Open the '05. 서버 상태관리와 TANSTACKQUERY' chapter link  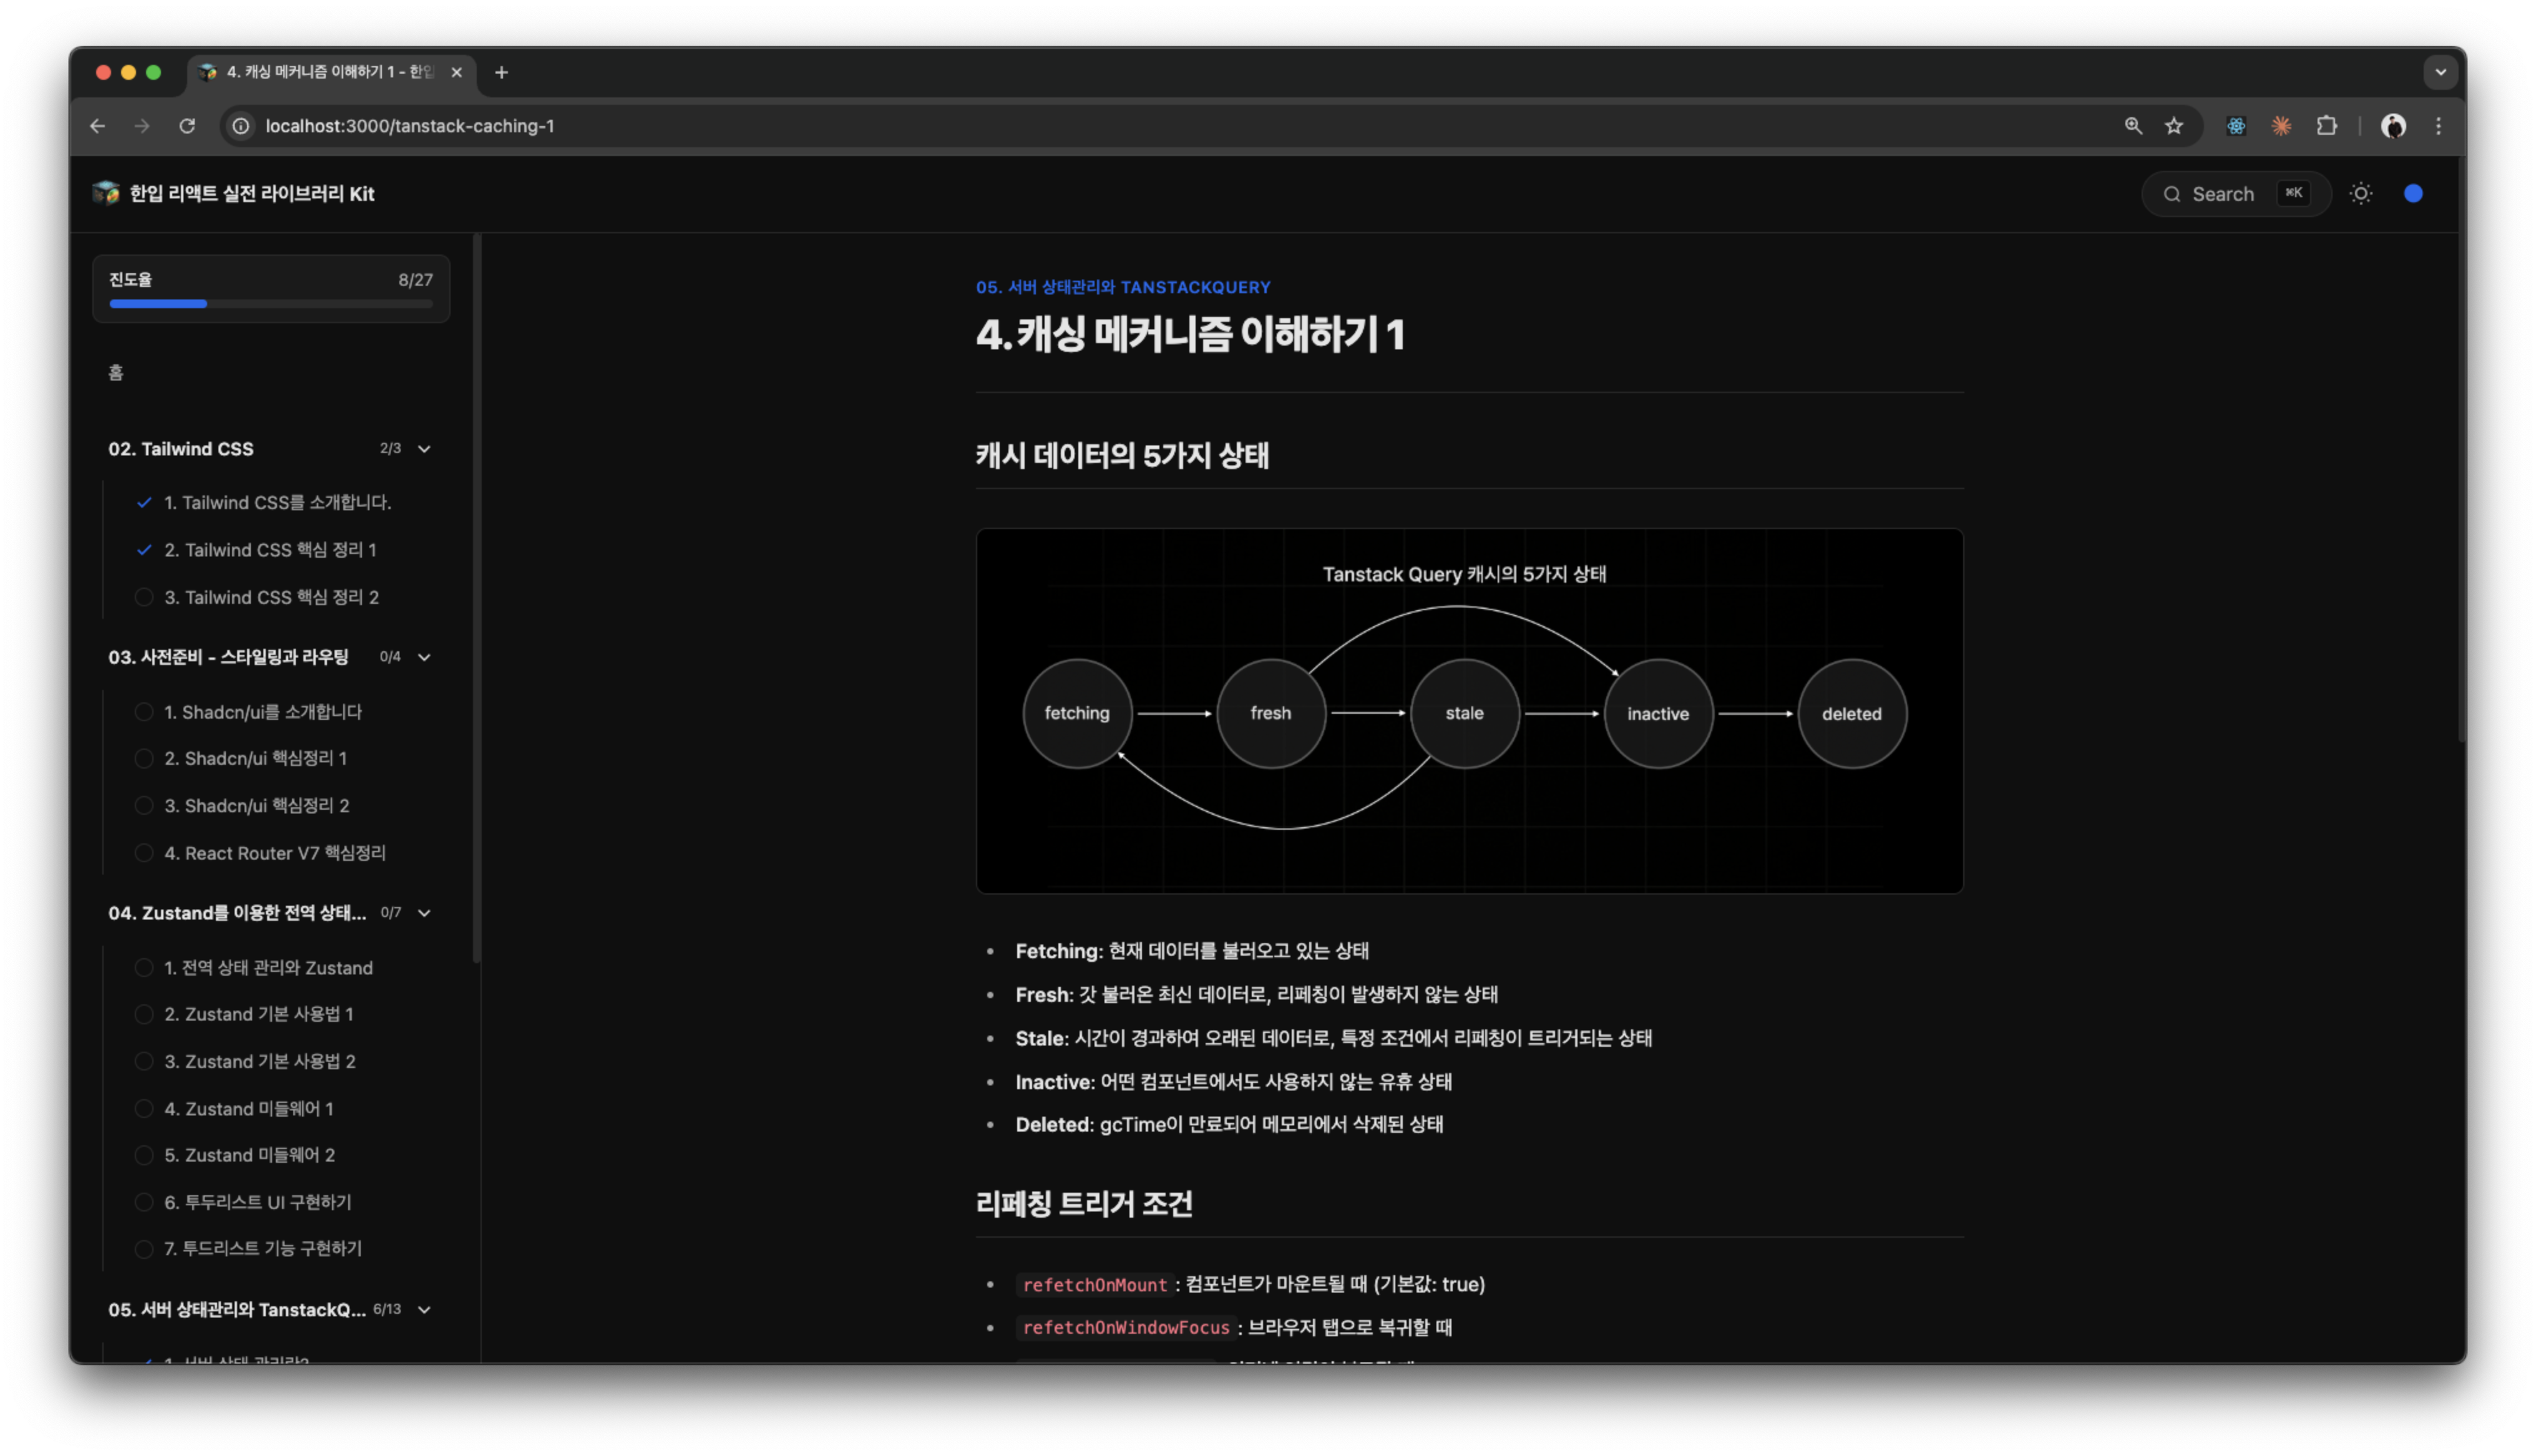pos(1122,287)
